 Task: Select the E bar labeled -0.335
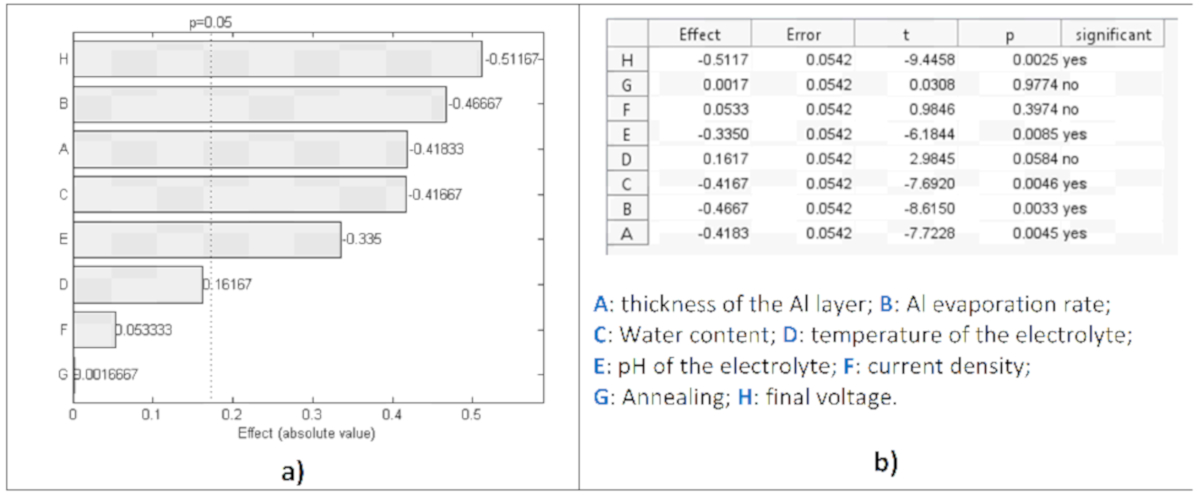[207, 240]
